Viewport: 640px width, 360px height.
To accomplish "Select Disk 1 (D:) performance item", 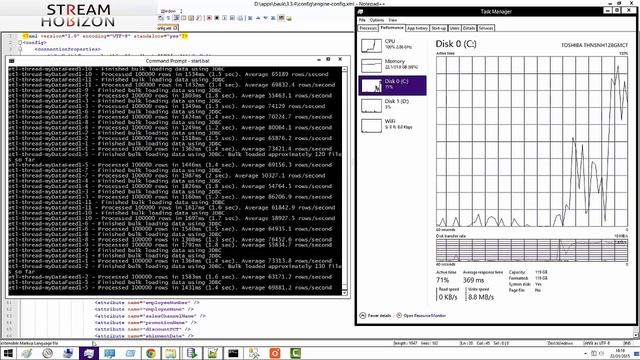I will pyautogui.click(x=392, y=105).
